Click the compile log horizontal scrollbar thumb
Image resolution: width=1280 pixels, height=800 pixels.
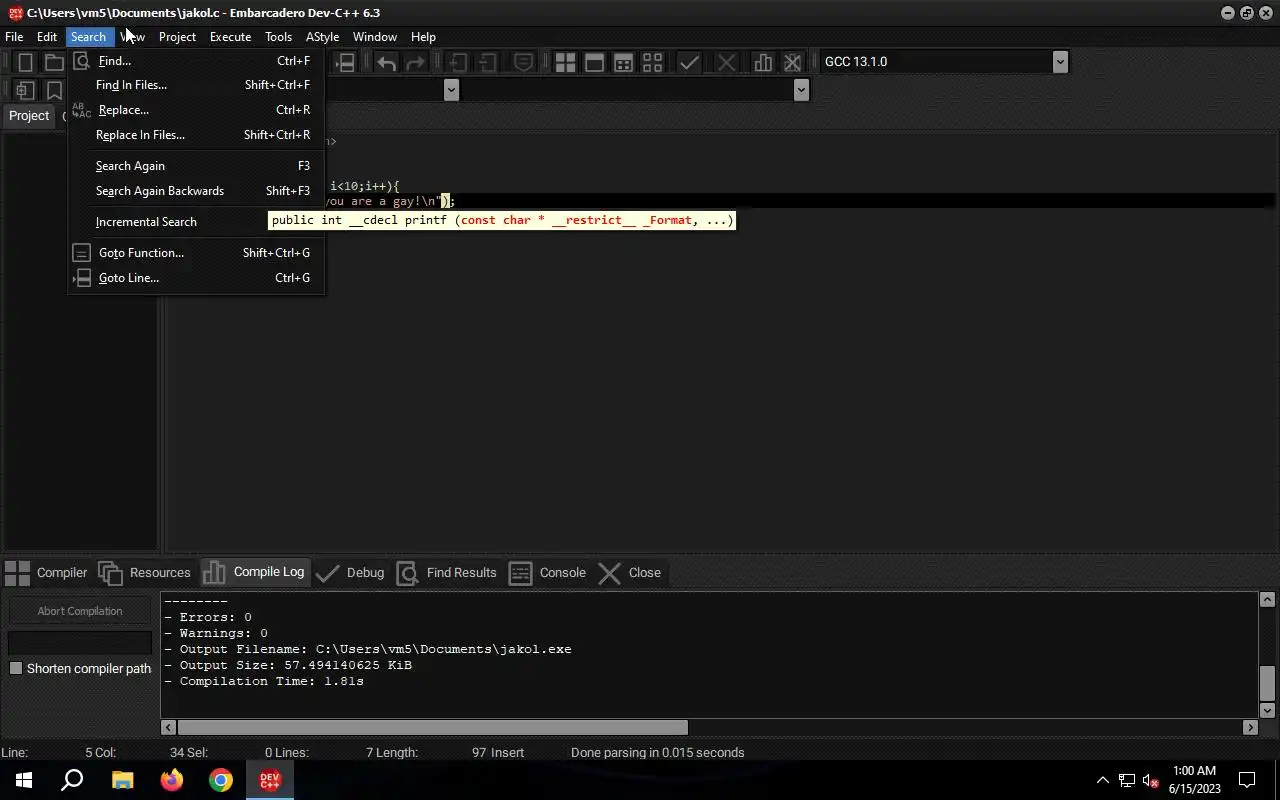(x=432, y=728)
